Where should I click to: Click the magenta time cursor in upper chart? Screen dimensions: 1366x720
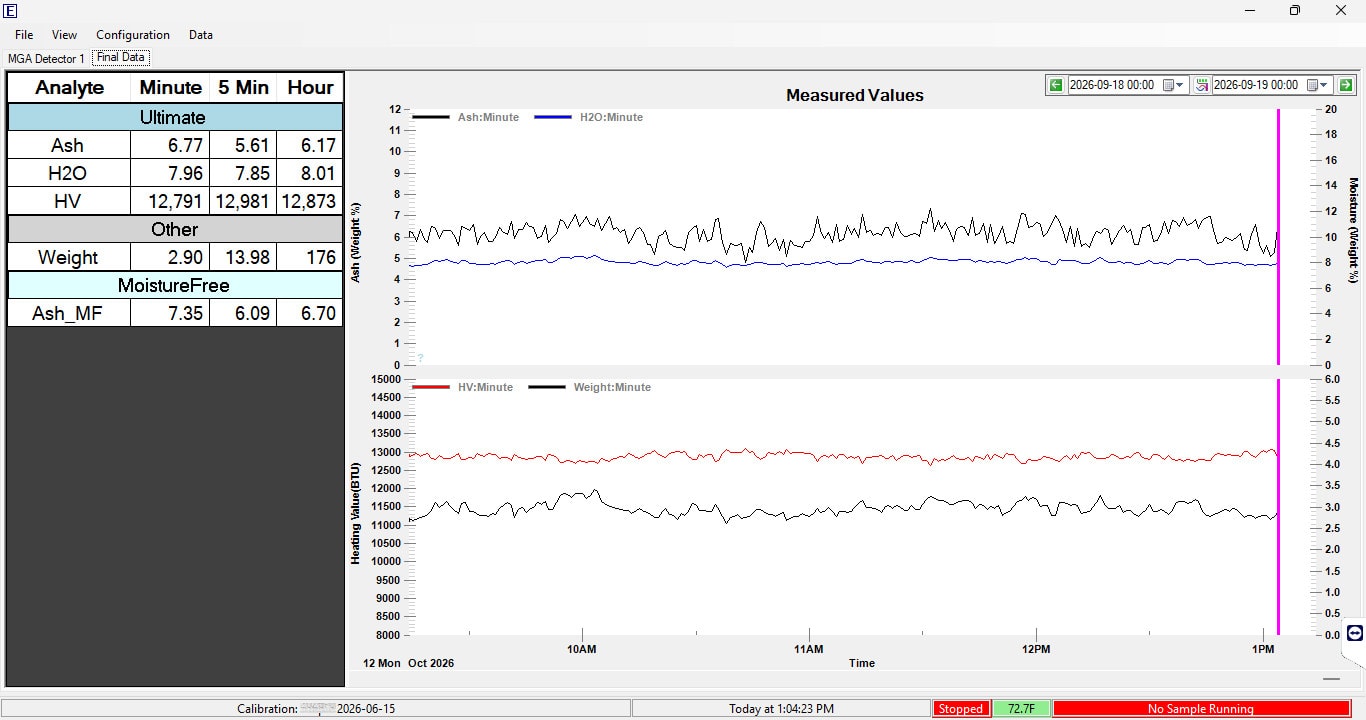pyautogui.click(x=1278, y=237)
